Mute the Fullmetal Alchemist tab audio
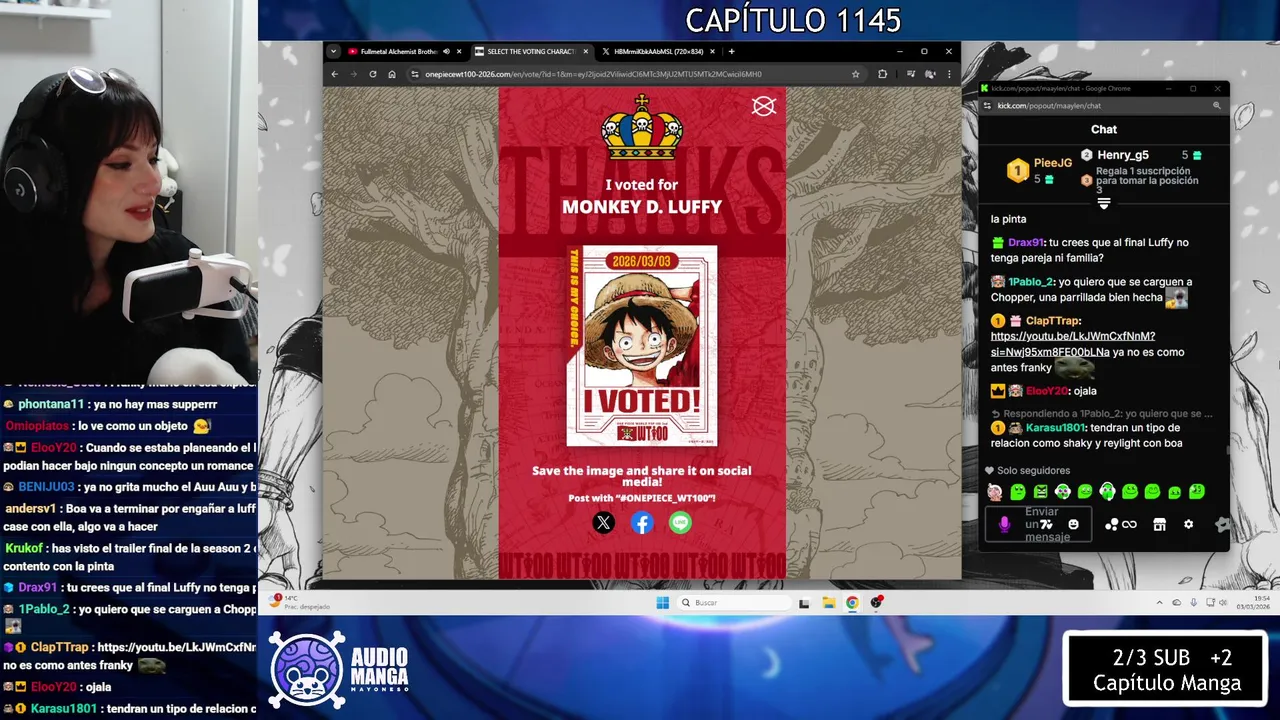1280x720 pixels. click(x=446, y=51)
